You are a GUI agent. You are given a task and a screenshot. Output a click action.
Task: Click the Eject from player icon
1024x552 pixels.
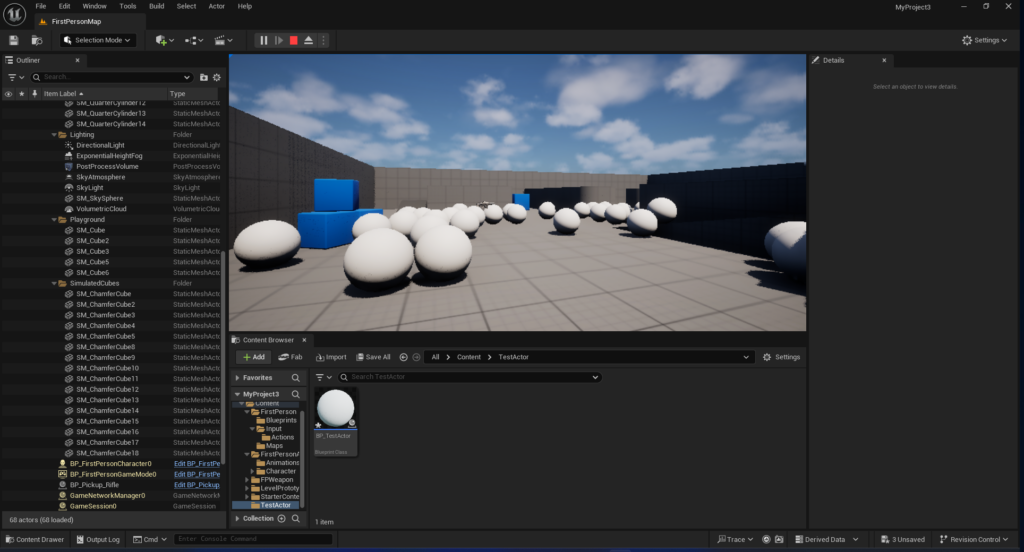[309, 40]
